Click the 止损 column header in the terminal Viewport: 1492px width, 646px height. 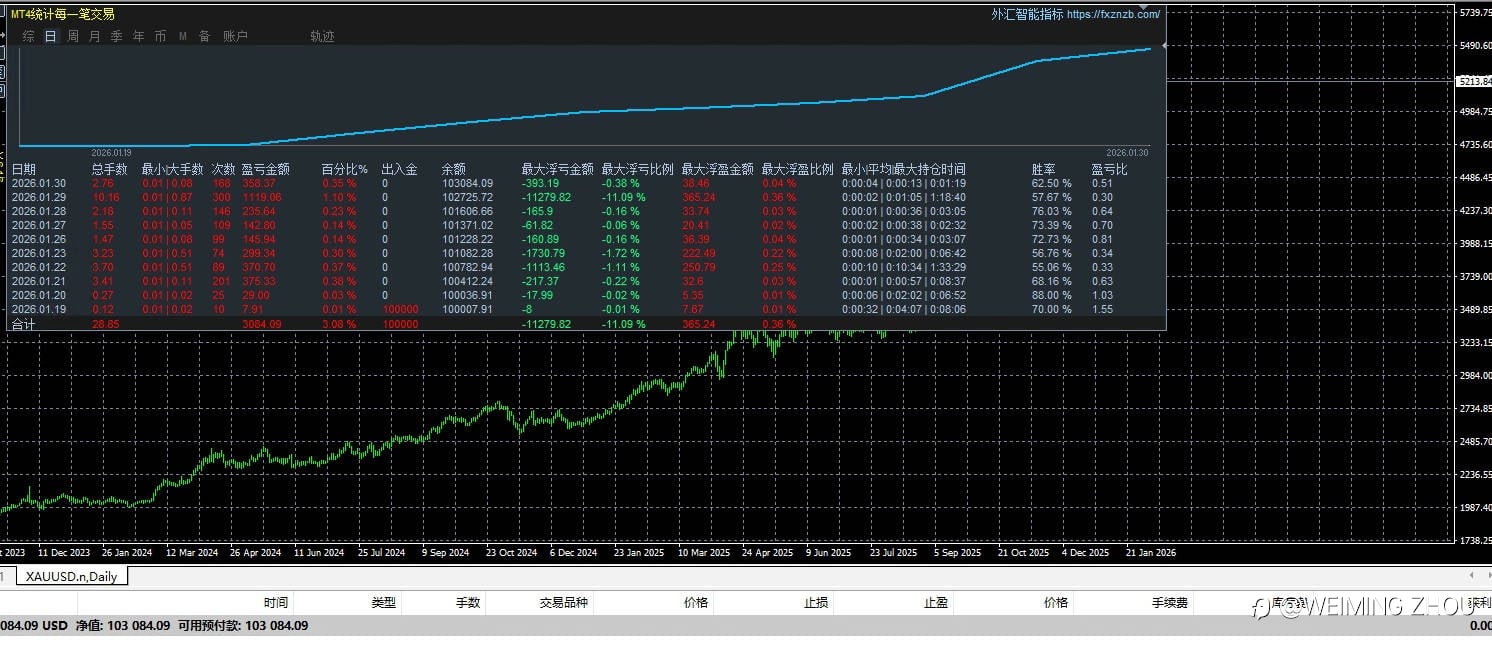[x=816, y=602]
